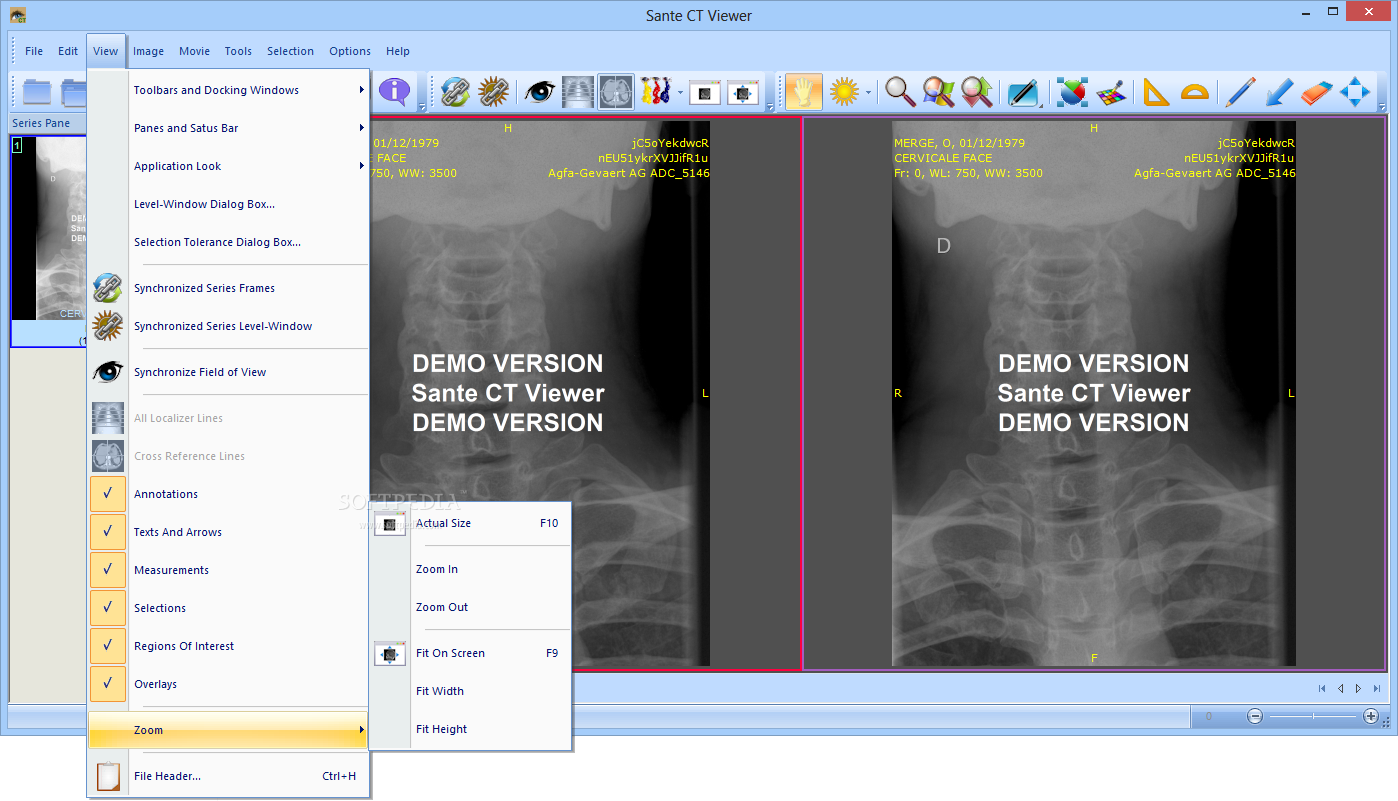1398x801 pixels.
Task: Click the cross reference lines toolbar icon
Action: tap(616, 92)
